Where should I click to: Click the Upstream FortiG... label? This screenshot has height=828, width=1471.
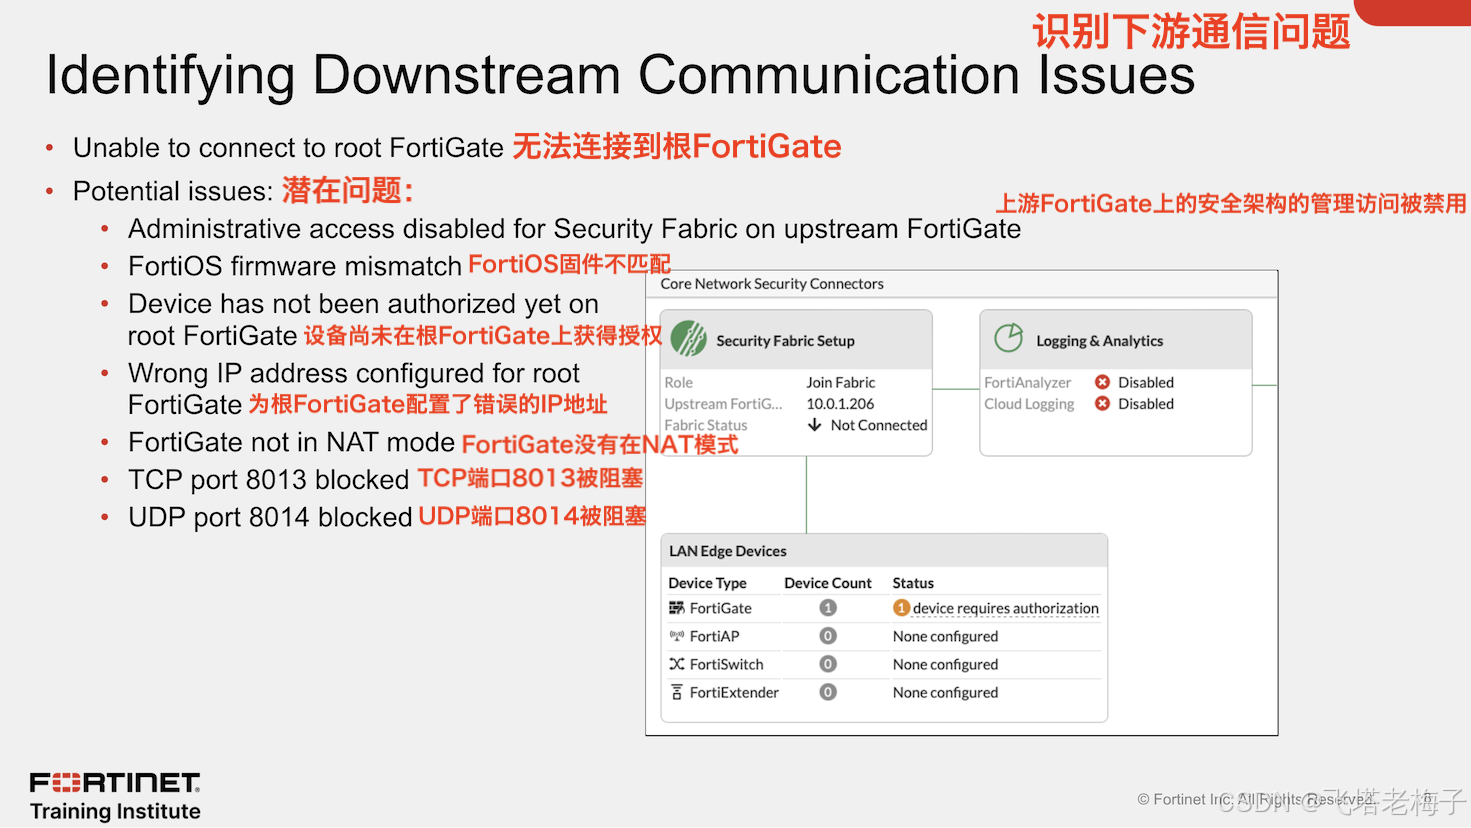point(723,404)
